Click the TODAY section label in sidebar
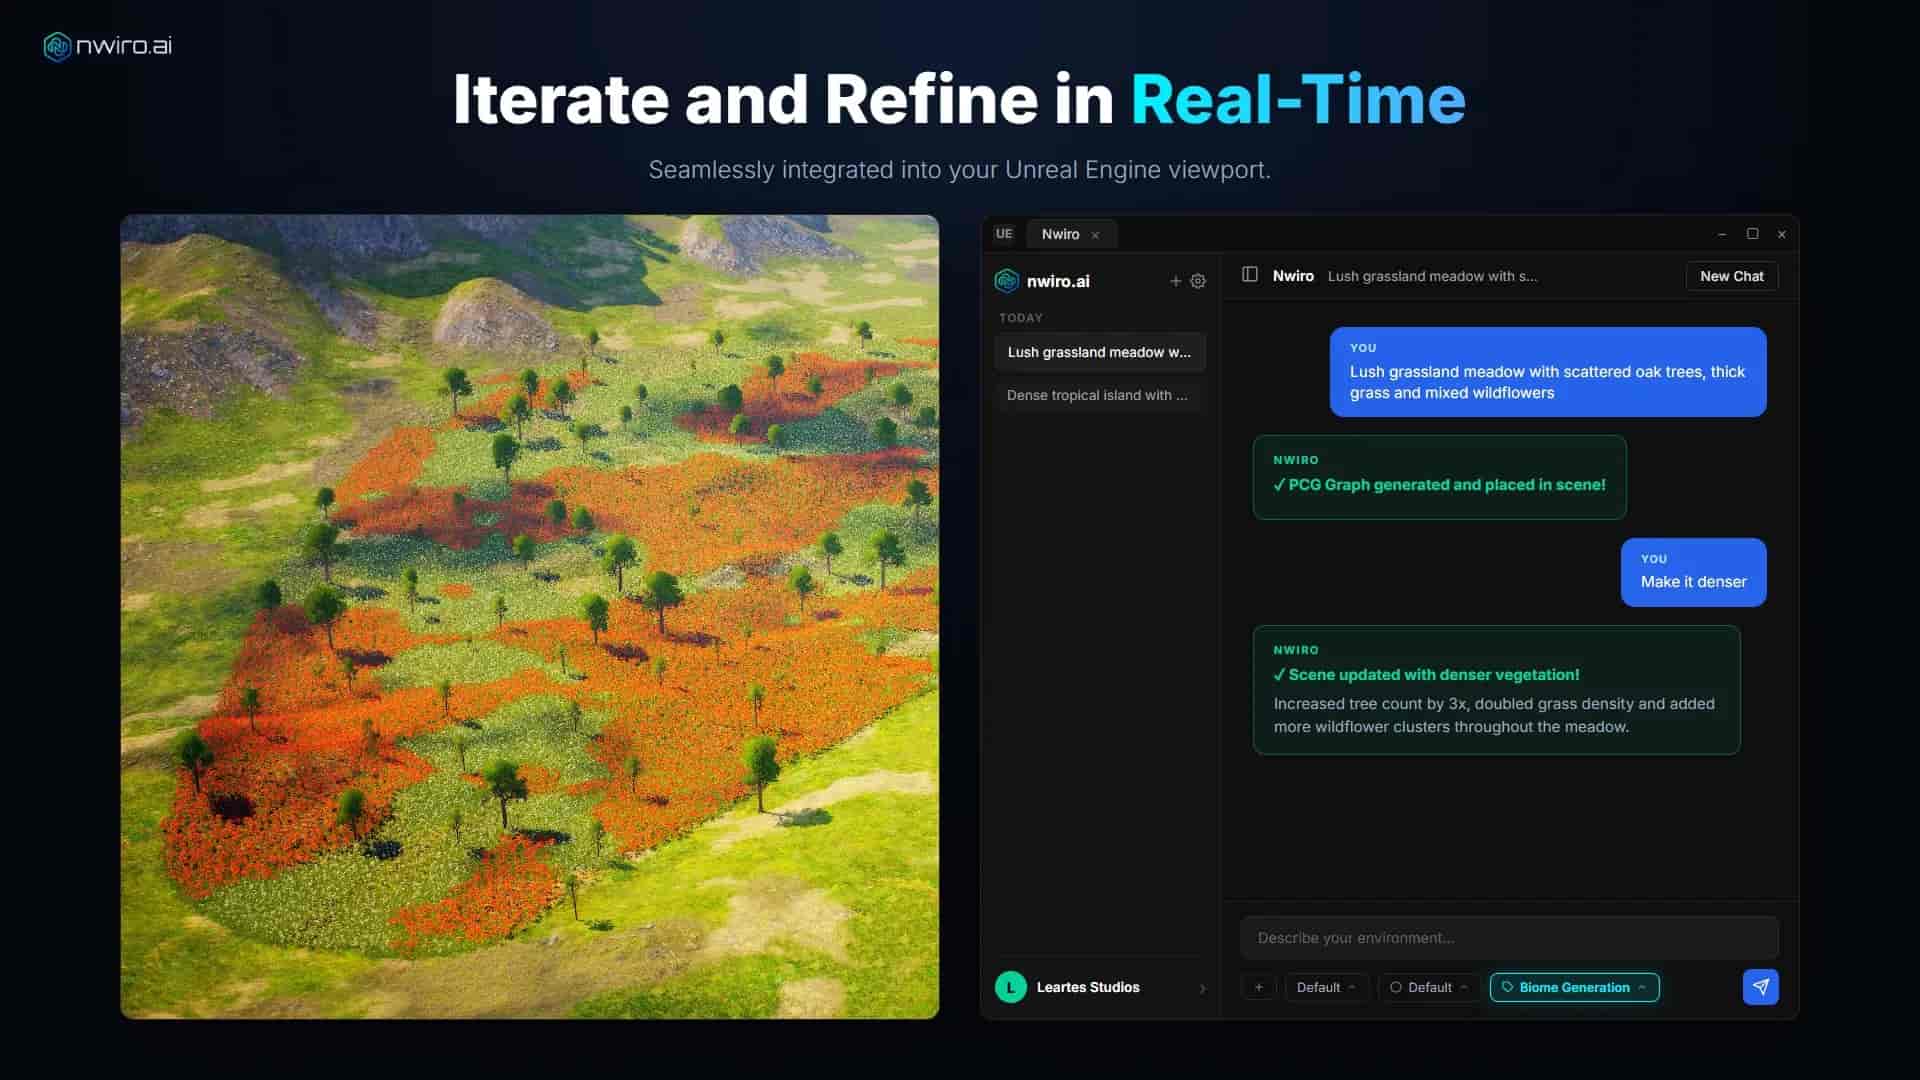Screen dimensions: 1920x1080 [x=1020, y=318]
